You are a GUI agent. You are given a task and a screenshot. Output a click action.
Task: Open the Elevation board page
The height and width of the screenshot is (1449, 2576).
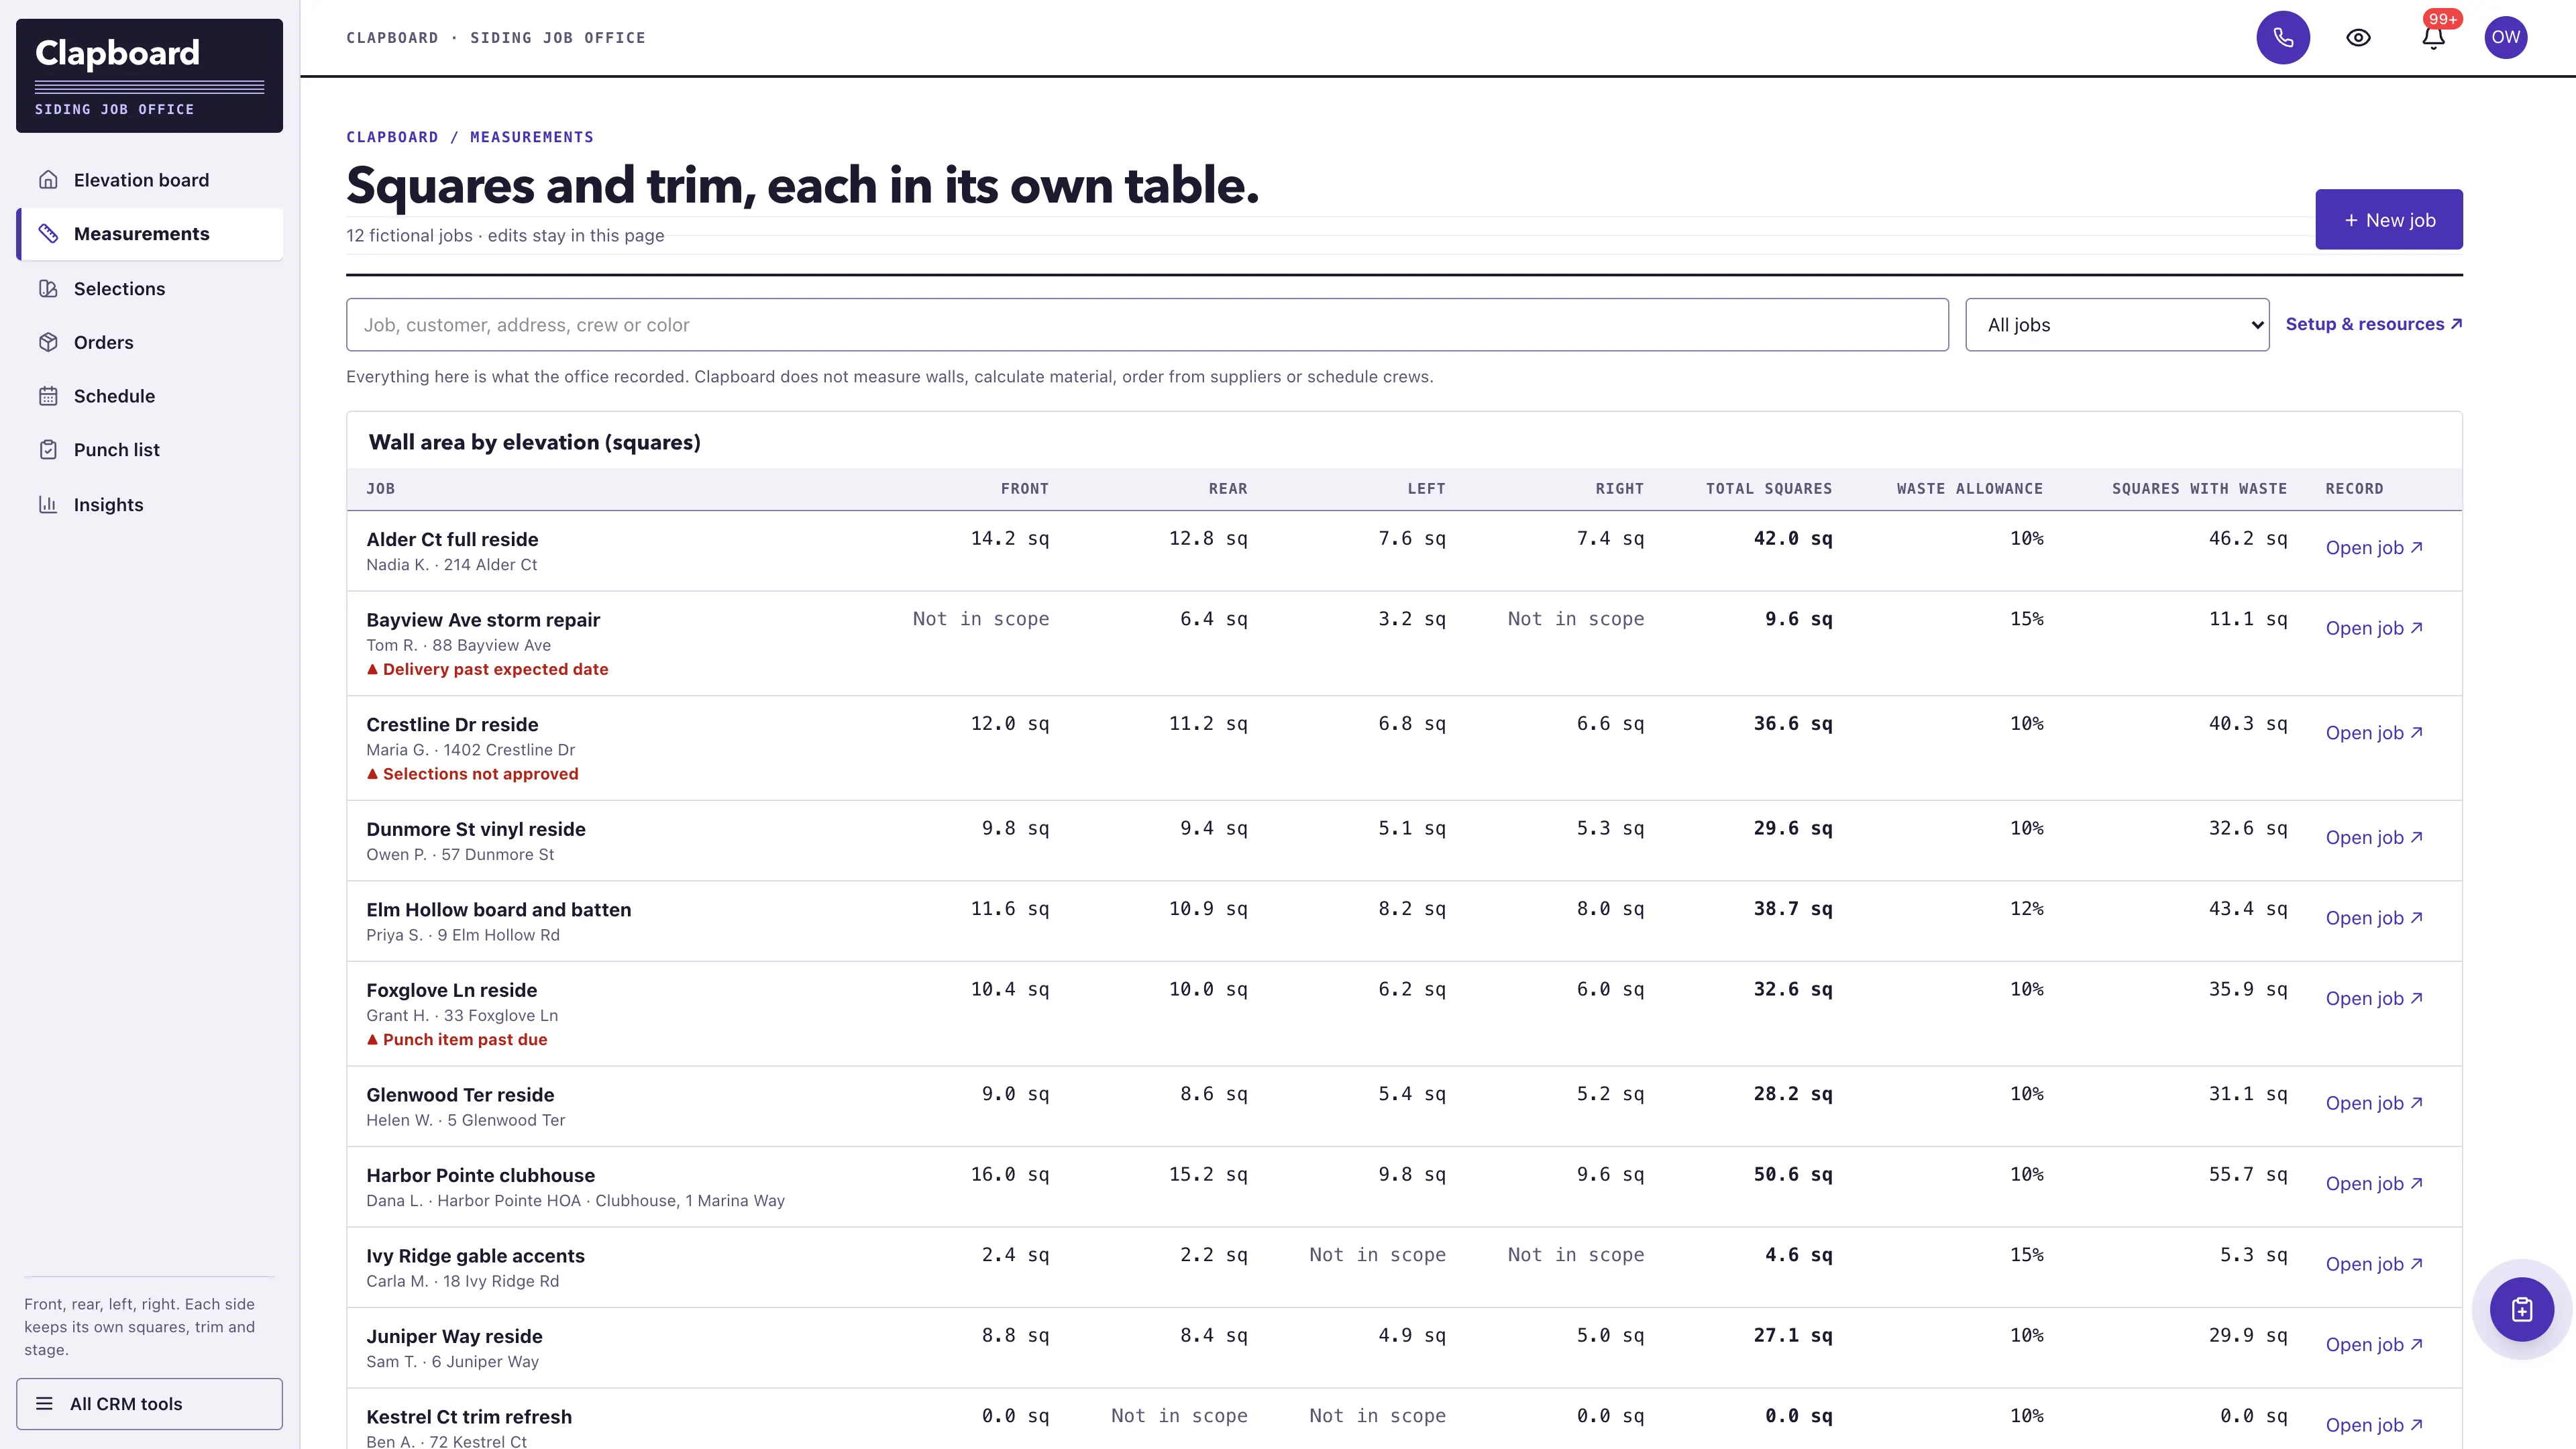(150, 180)
